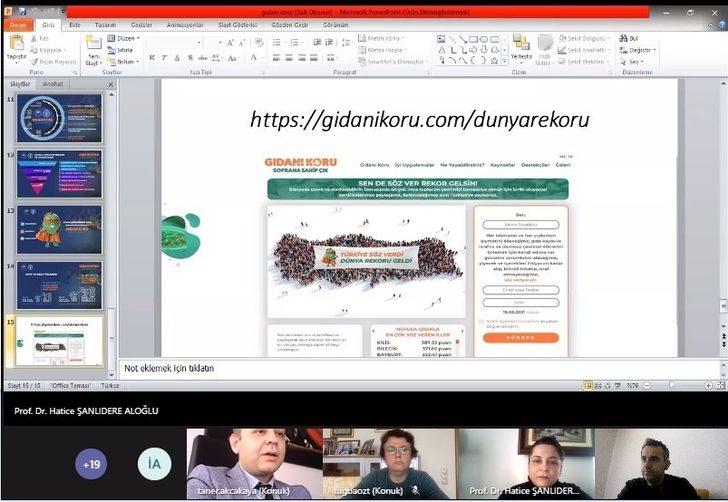The image size is (728, 502).
Task: Switch to the Ekle ribbon tab
Action: click(x=75, y=25)
